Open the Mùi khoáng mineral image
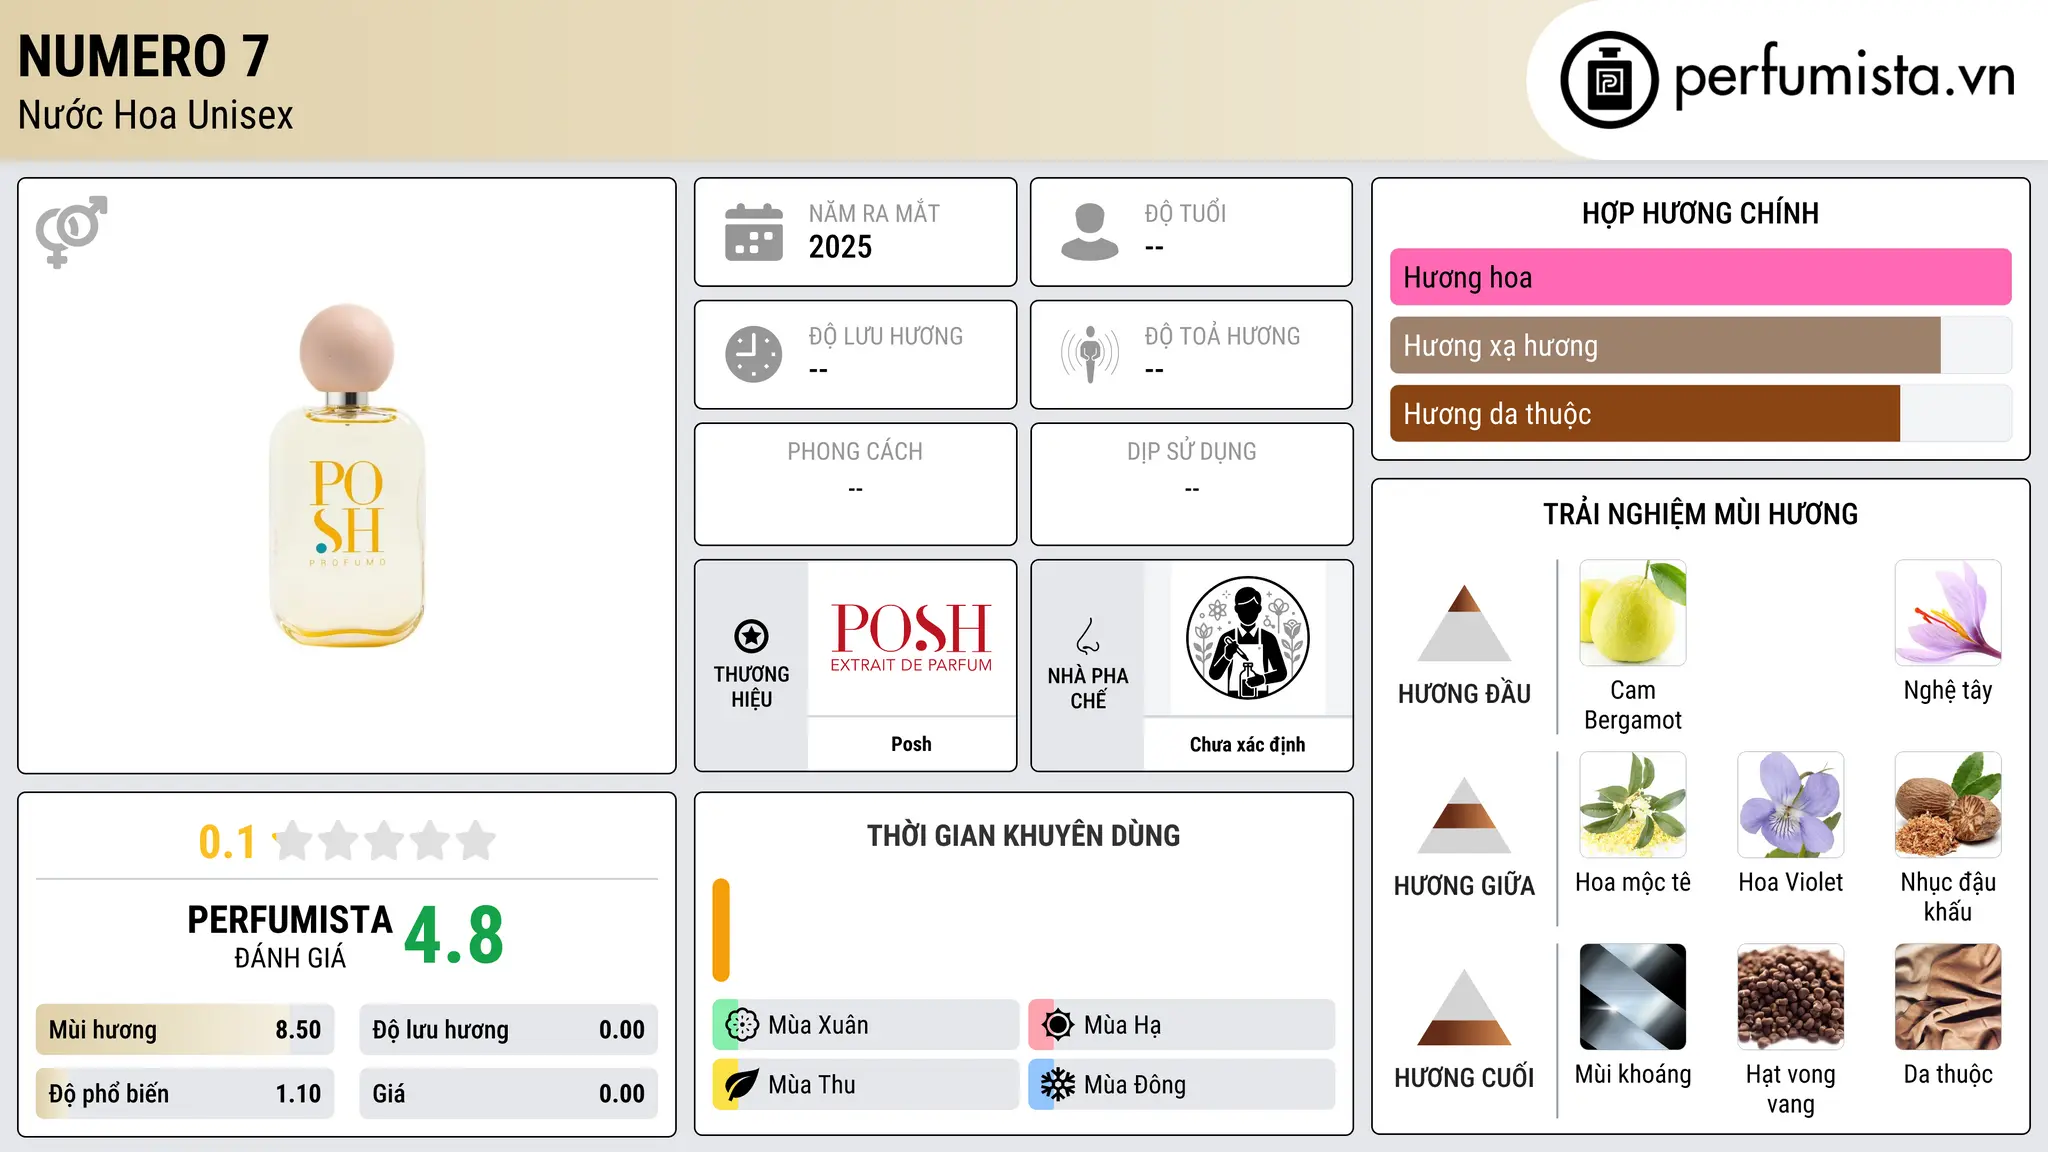Screen dimensions: 2048x1152 click(1633, 997)
